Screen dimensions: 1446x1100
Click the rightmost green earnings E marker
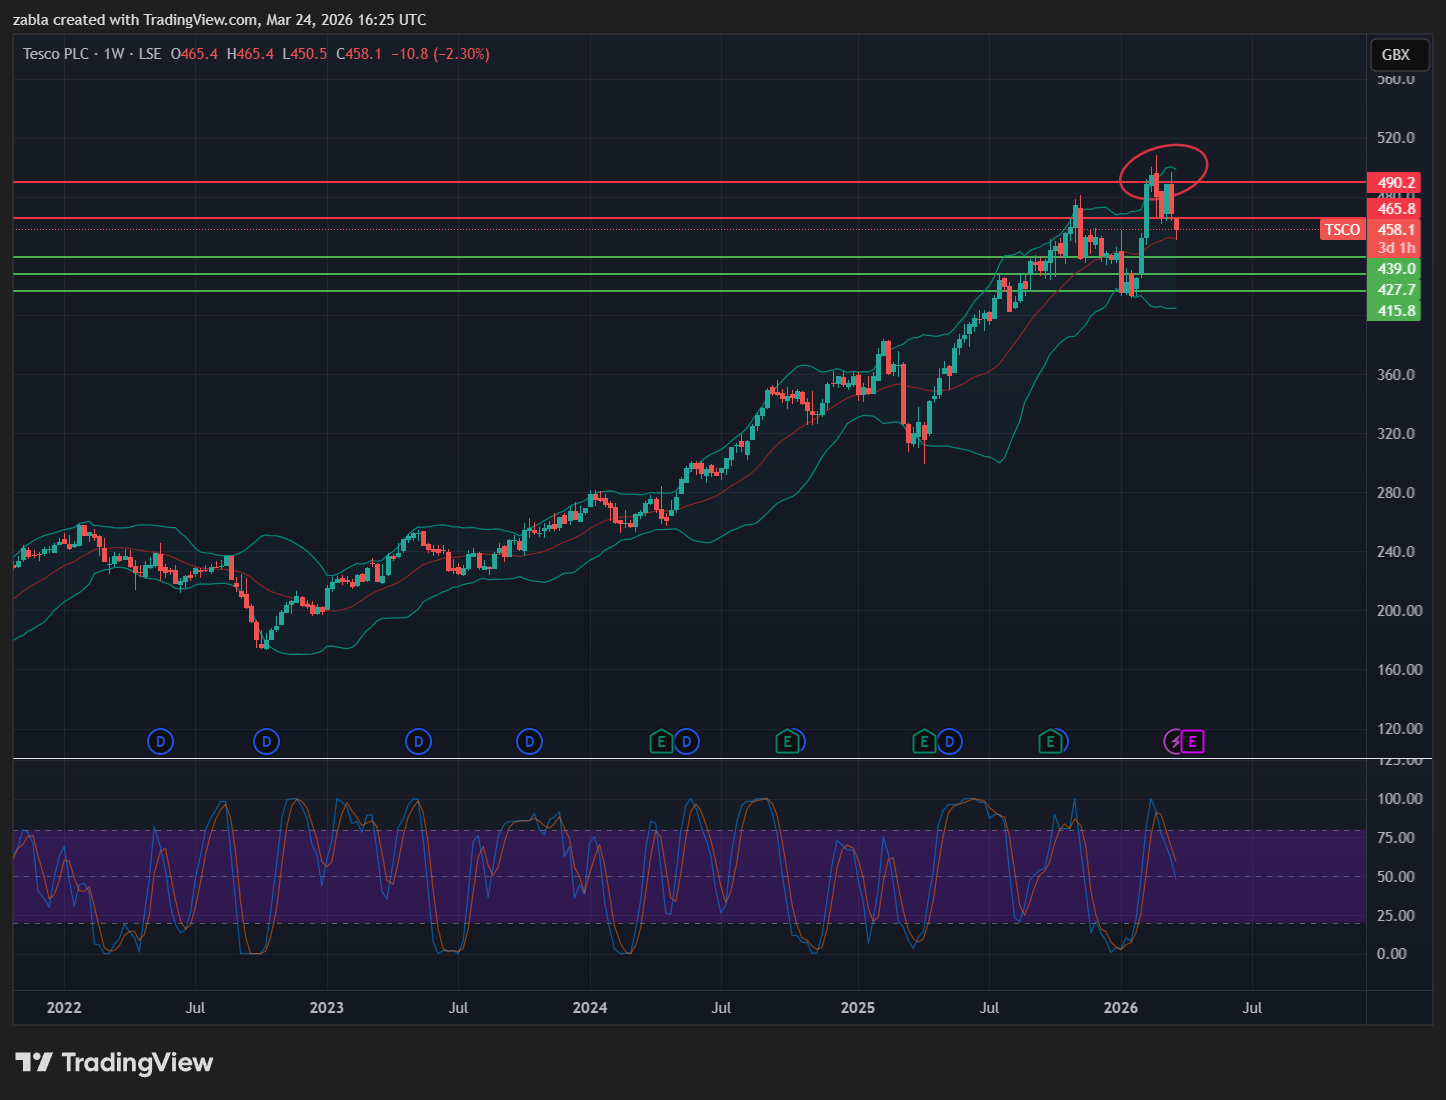pos(1049,742)
